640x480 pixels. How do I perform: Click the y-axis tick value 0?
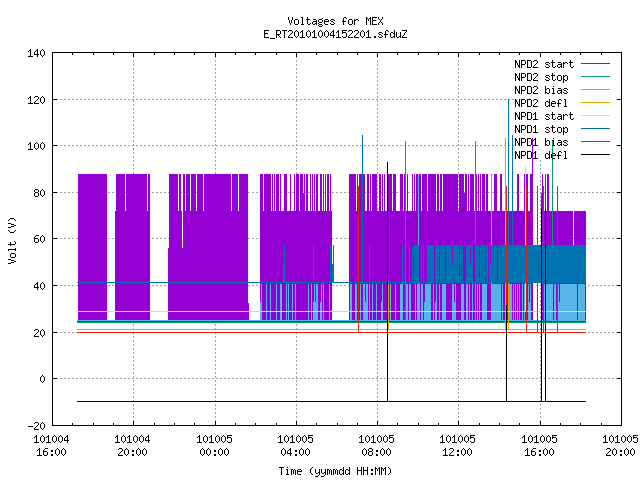42,379
